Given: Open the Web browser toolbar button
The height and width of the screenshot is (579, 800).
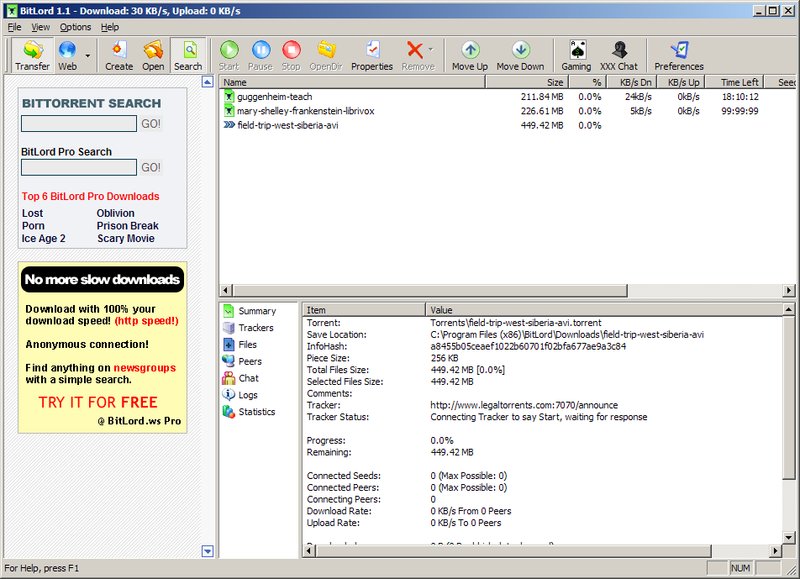Looking at the screenshot, I should click(x=67, y=55).
